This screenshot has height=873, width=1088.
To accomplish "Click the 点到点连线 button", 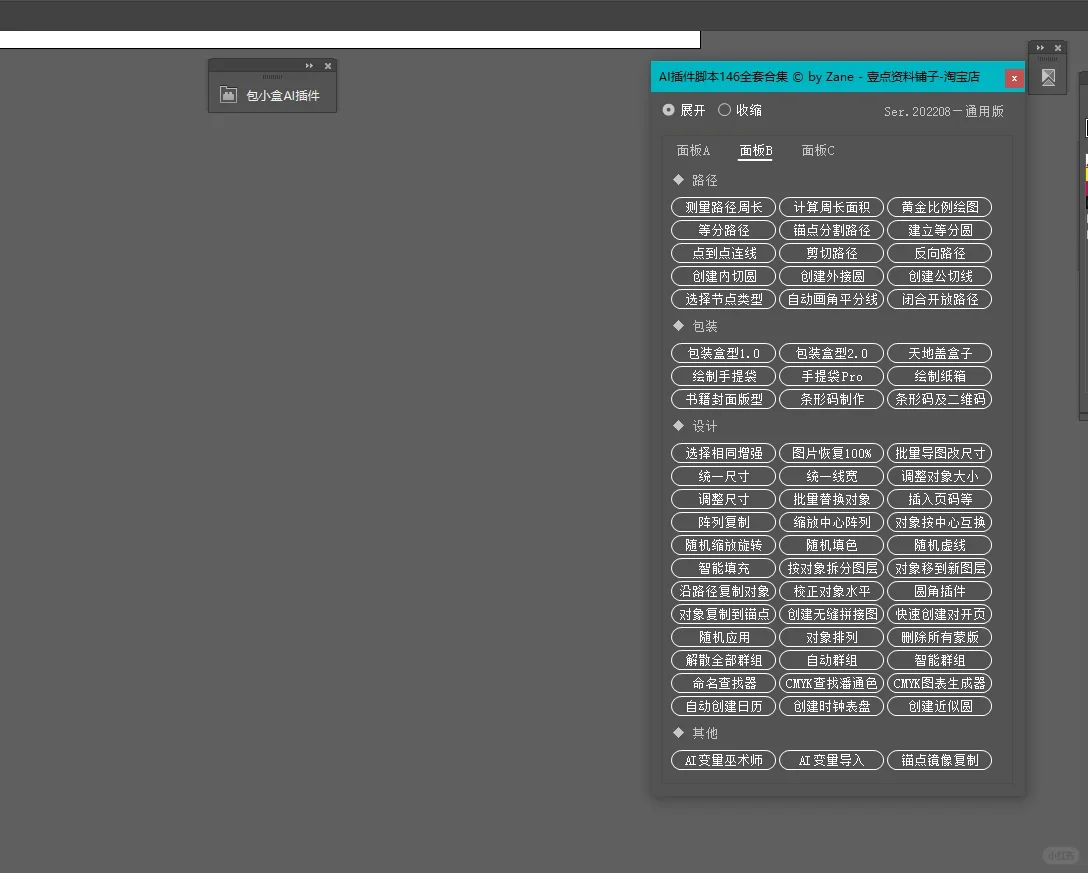I will pyautogui.click(x=724, y=253).
